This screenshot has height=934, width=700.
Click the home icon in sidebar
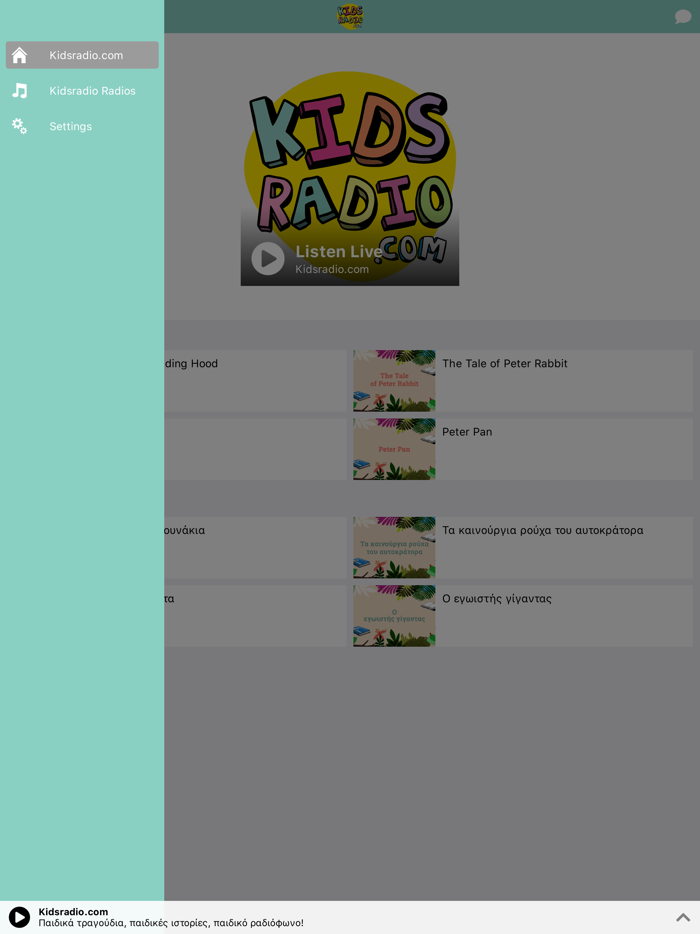click(x=19, y=55)
